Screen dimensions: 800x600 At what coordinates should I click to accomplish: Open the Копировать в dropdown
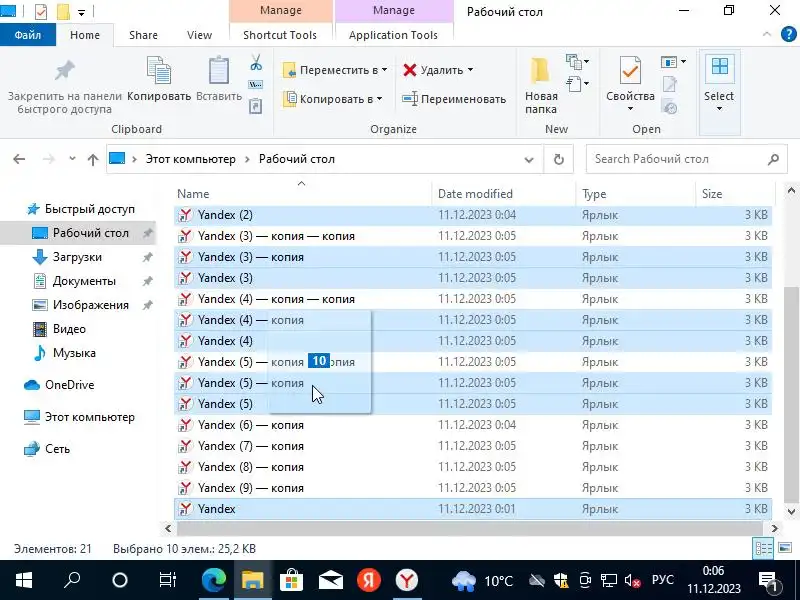(x=333, y=99)
